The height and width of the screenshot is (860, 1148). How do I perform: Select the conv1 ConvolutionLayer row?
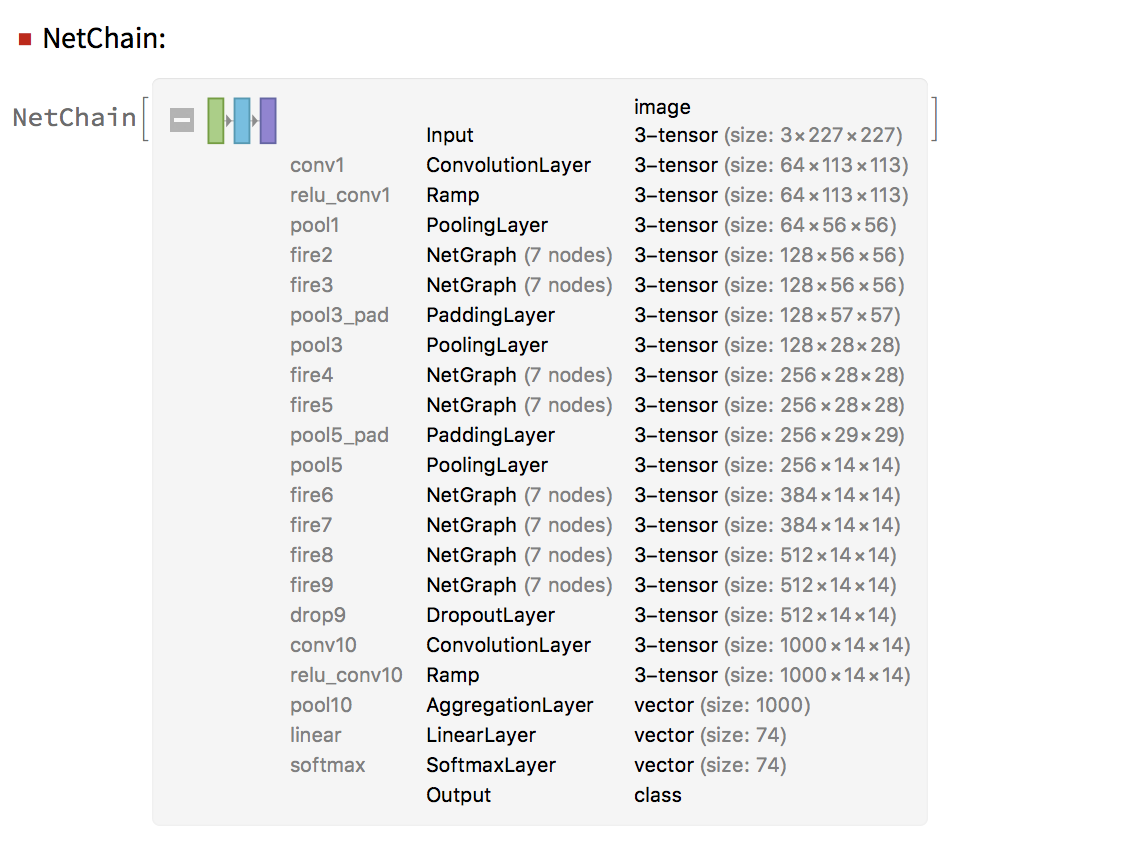coord(599,165)
